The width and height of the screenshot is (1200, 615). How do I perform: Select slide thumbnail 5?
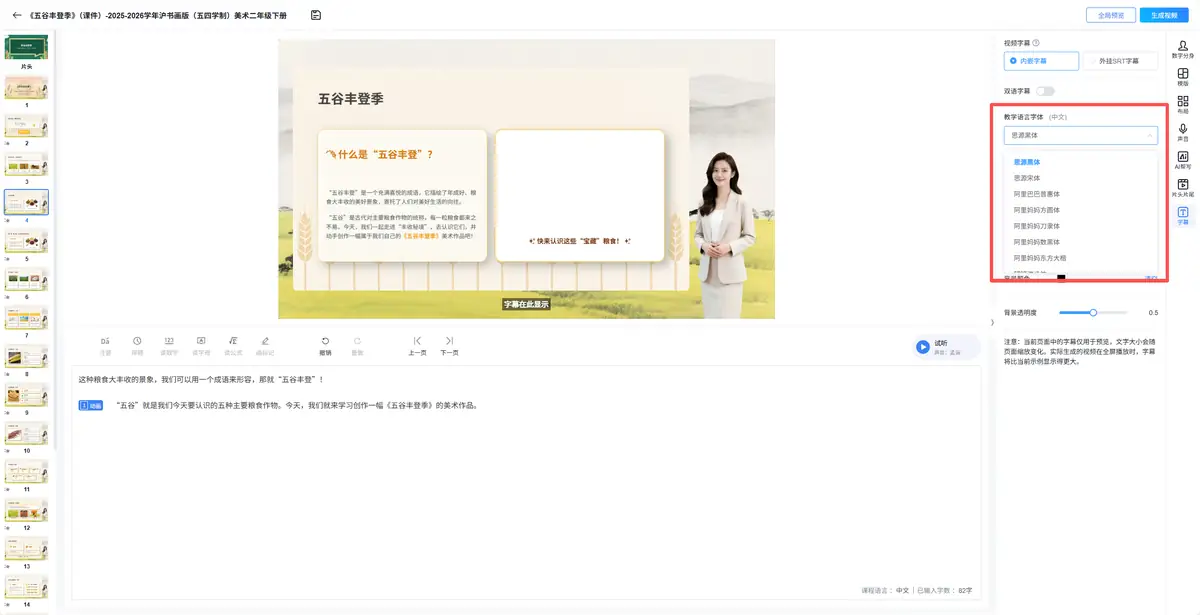(x=26, y=241)
